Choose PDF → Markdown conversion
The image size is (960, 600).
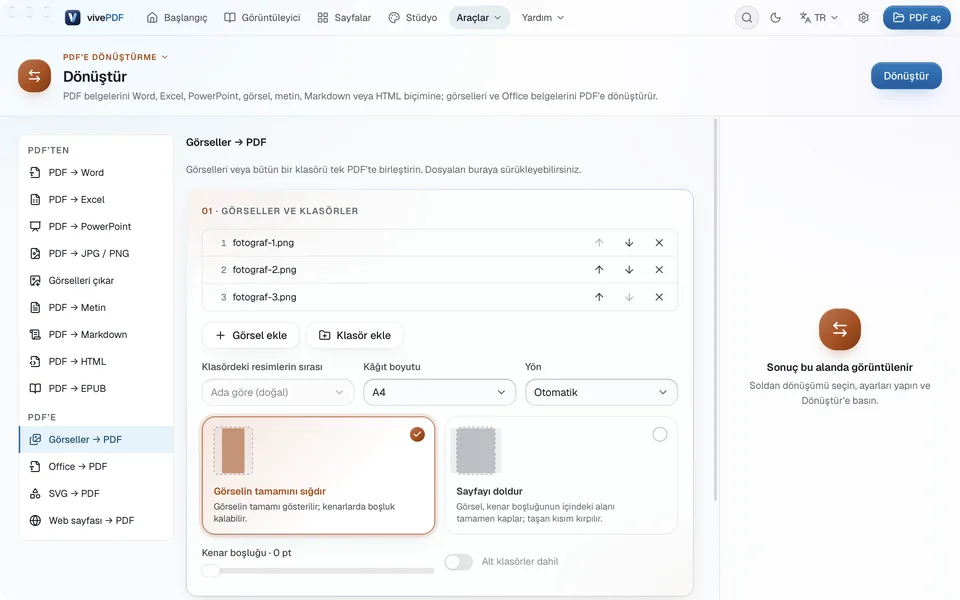tap(96, 334)
